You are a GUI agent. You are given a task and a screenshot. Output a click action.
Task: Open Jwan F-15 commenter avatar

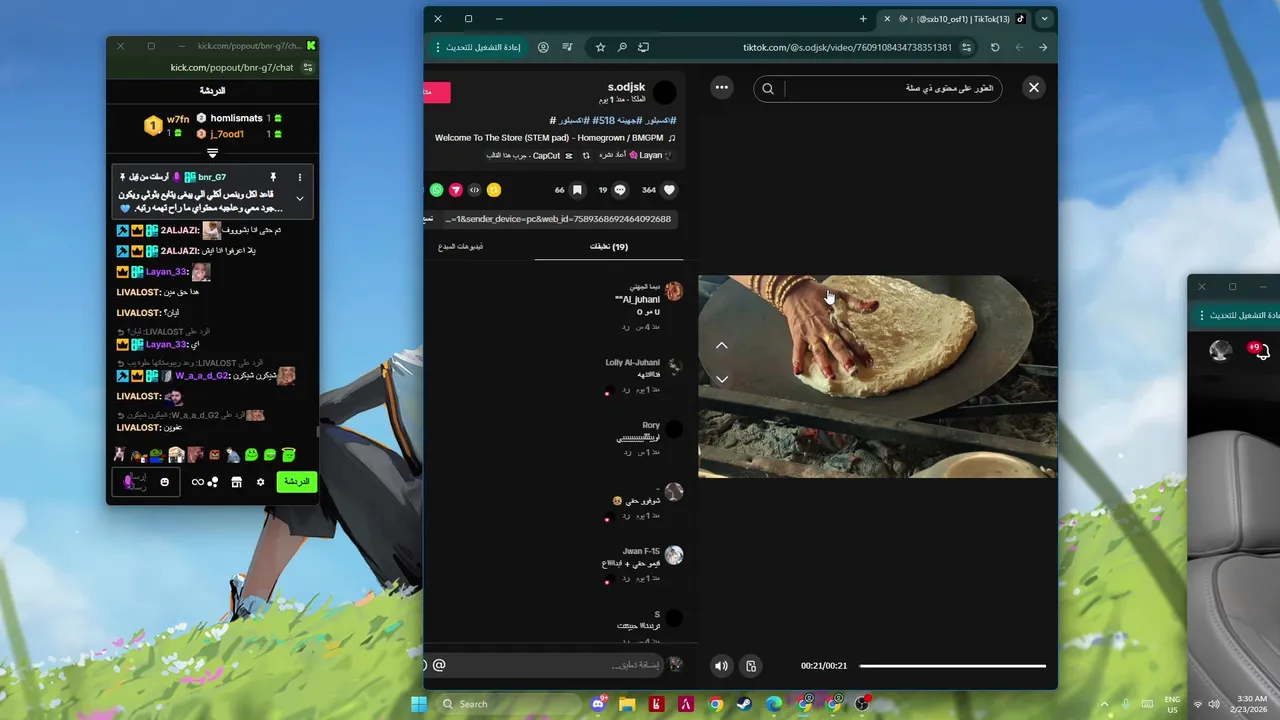[x=674, y=555]
